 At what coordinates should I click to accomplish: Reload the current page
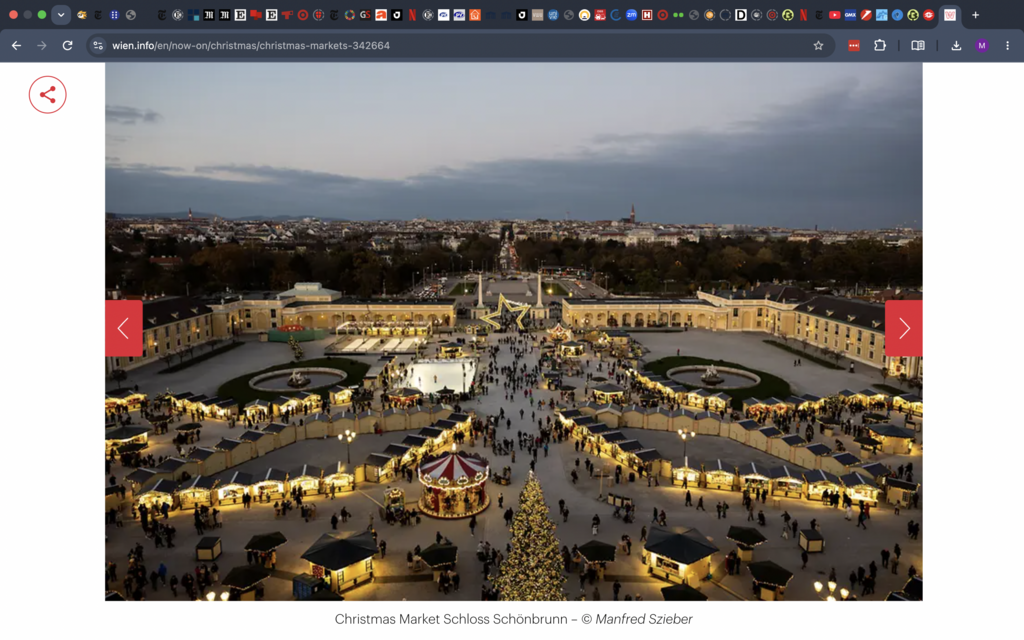tap(67, 45)
